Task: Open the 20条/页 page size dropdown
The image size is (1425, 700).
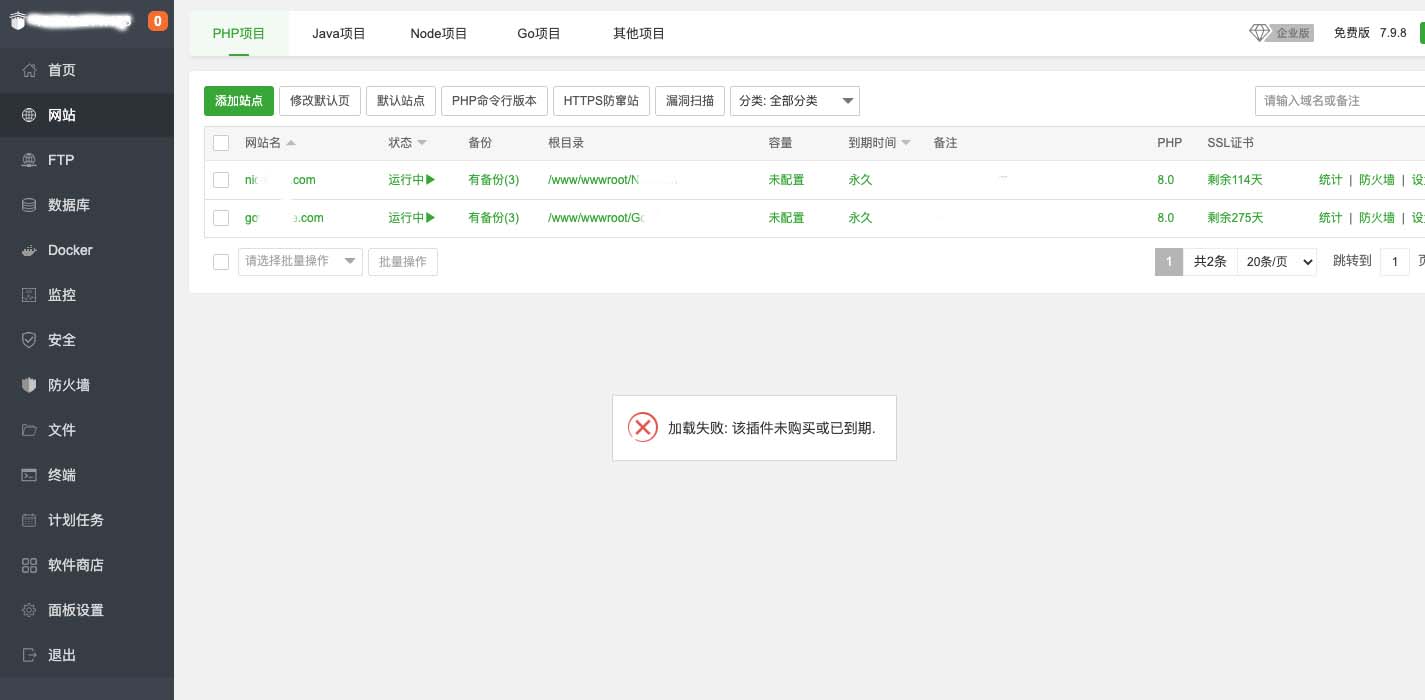Action: point(1277,262)
